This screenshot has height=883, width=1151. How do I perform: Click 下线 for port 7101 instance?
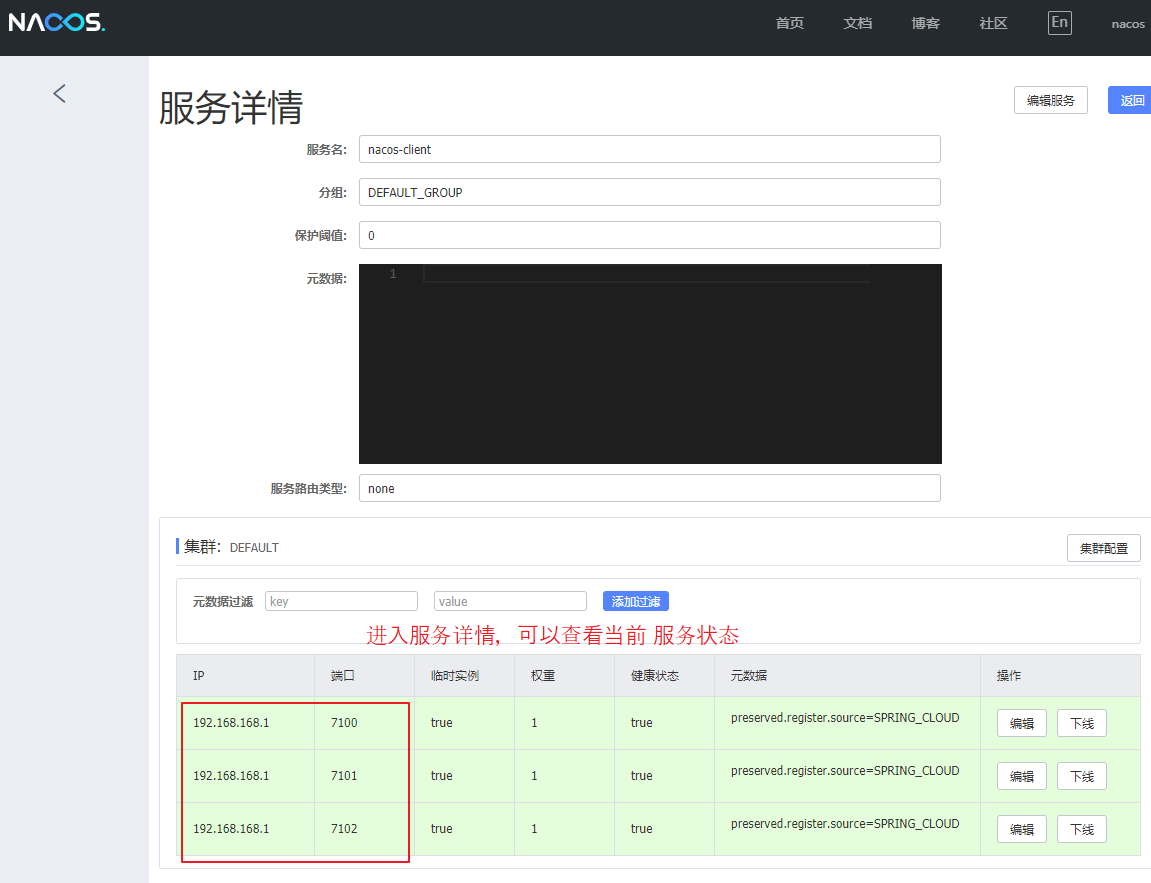coord(1082,776)
